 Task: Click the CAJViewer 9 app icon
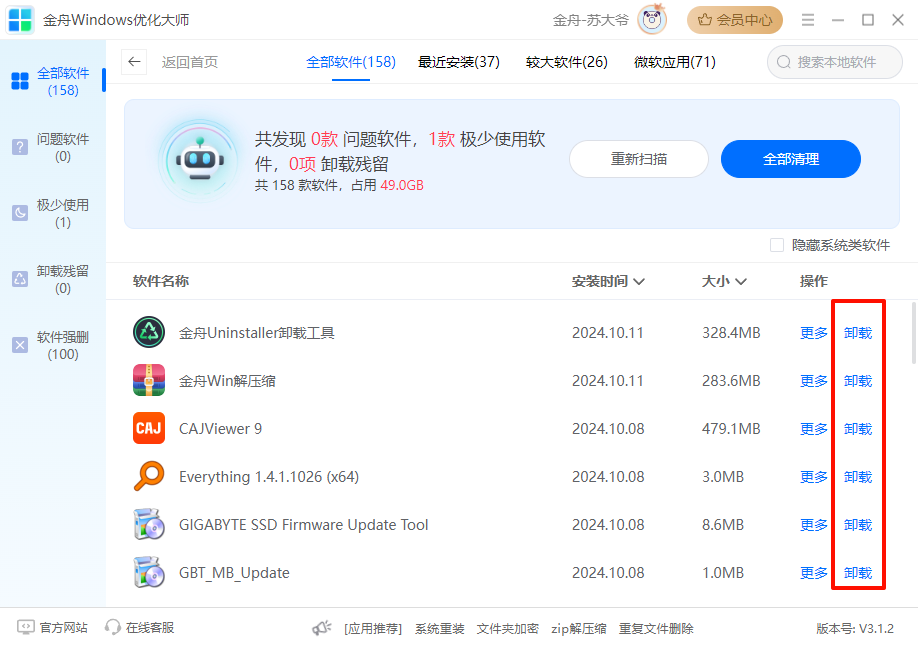click(149, 428)
